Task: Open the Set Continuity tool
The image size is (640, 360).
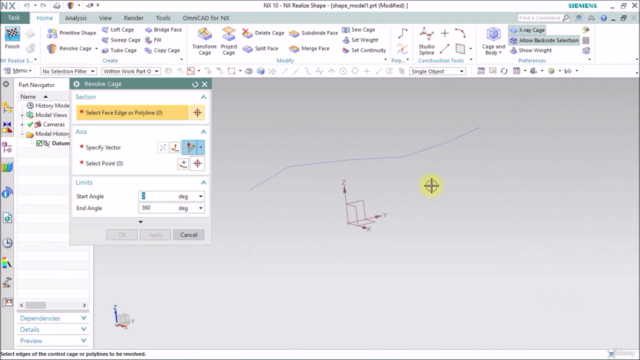Action: tap(364, 50)
